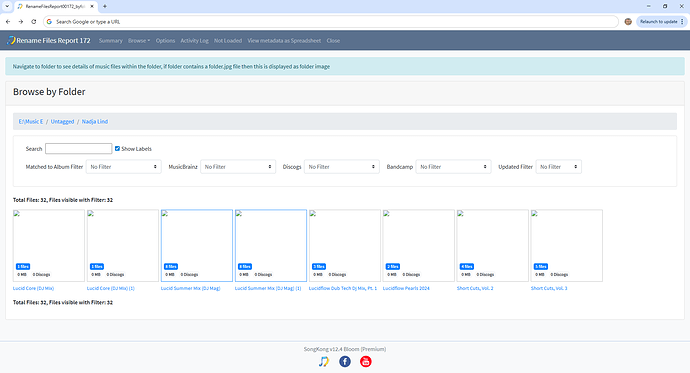Viewport: 690px width, 373px height.
Task: Click the Nadja Lind breadcrumb
Action: click(95, 121)
